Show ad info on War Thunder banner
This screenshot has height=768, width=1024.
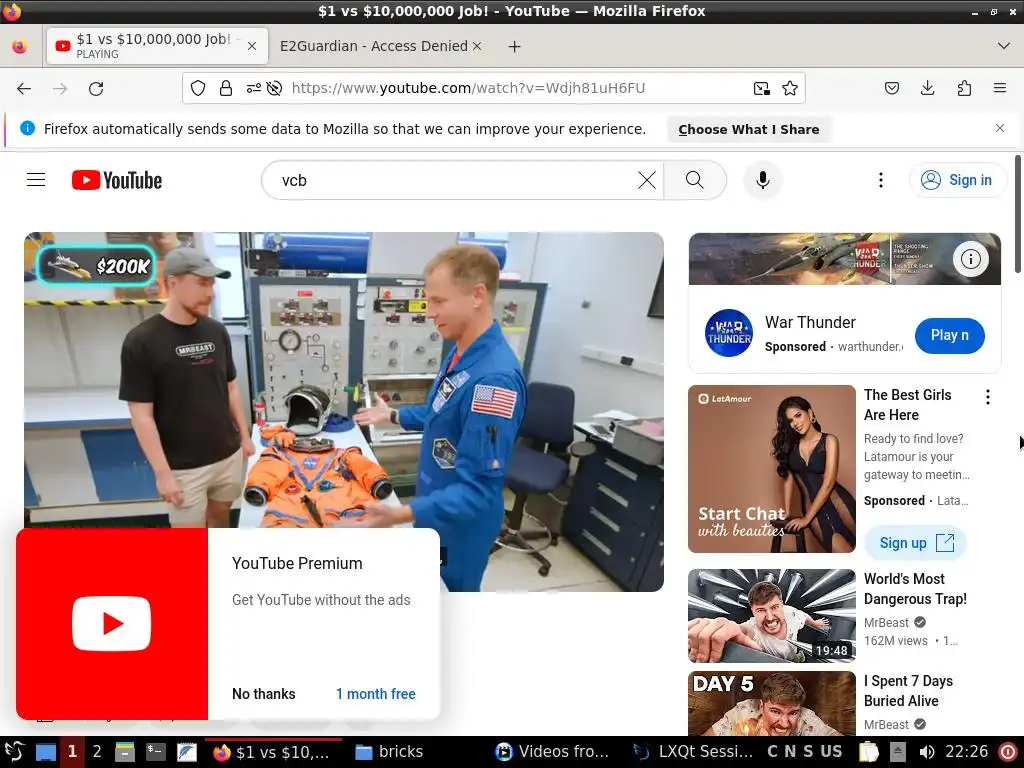[970, 259]
